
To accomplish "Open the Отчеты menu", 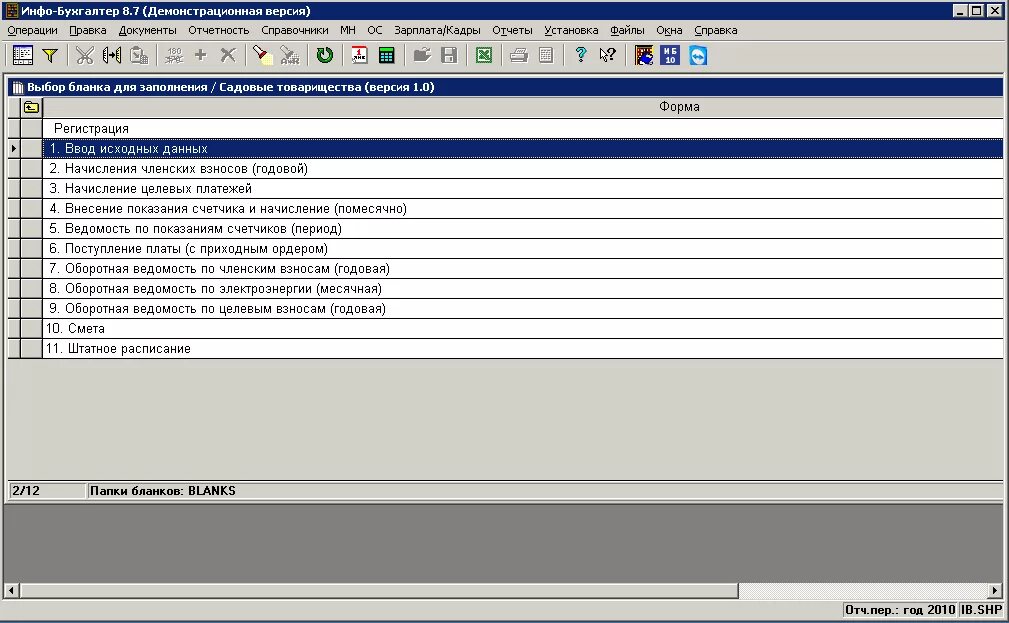I will 512,30.
